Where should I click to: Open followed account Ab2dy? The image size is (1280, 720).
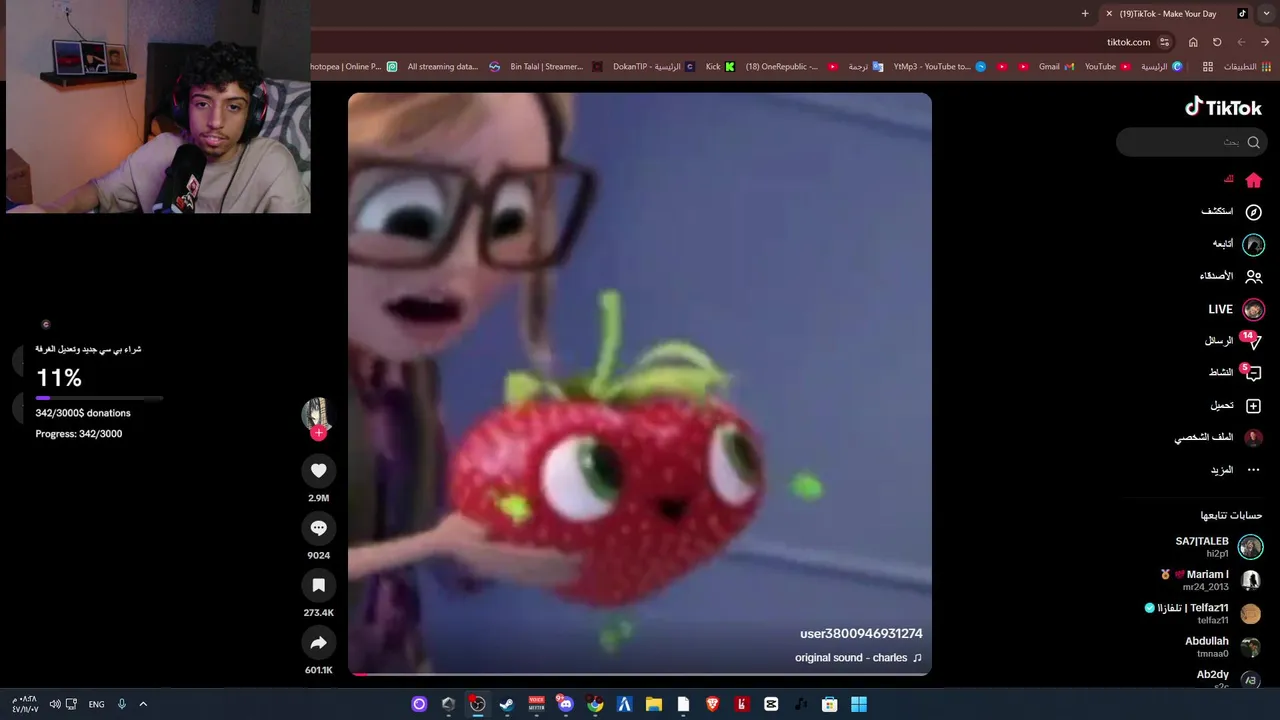click(1228, 679)
